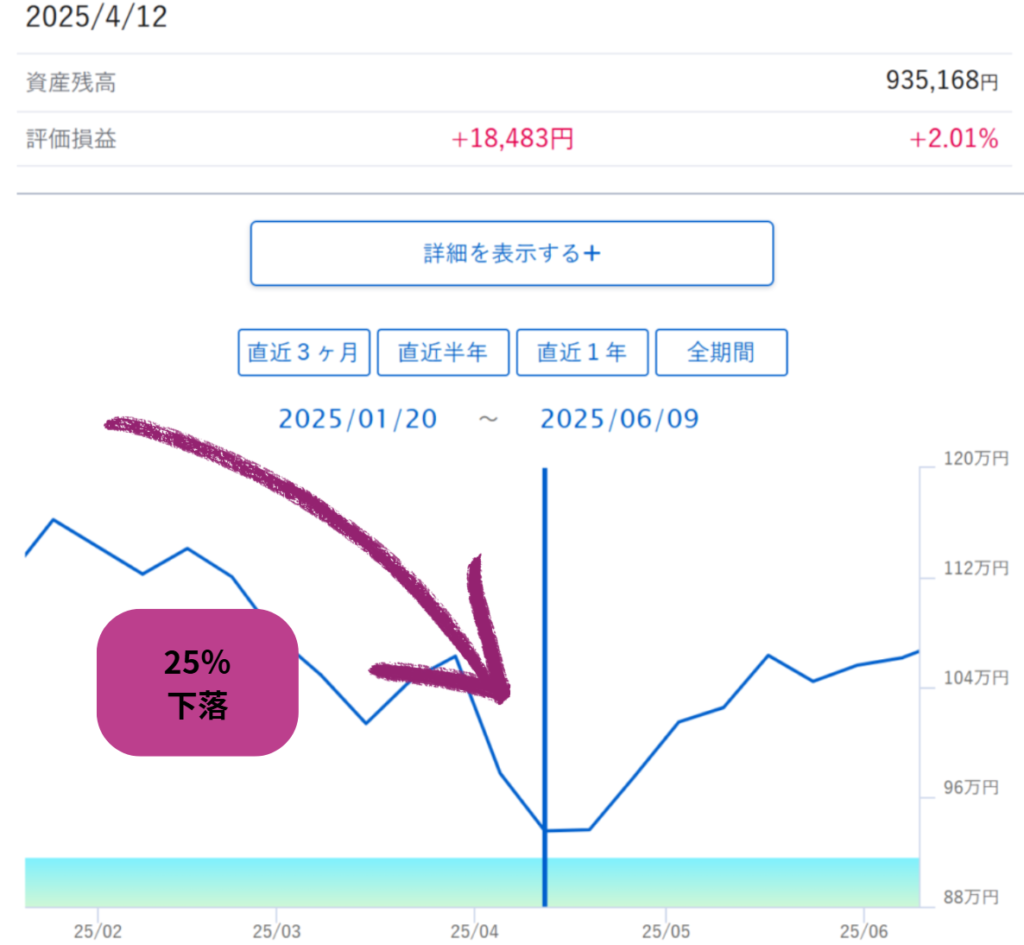Click the 935,168円 asset balance value
The height and width of the screenshot is (945, 1024).
(941, 82)
